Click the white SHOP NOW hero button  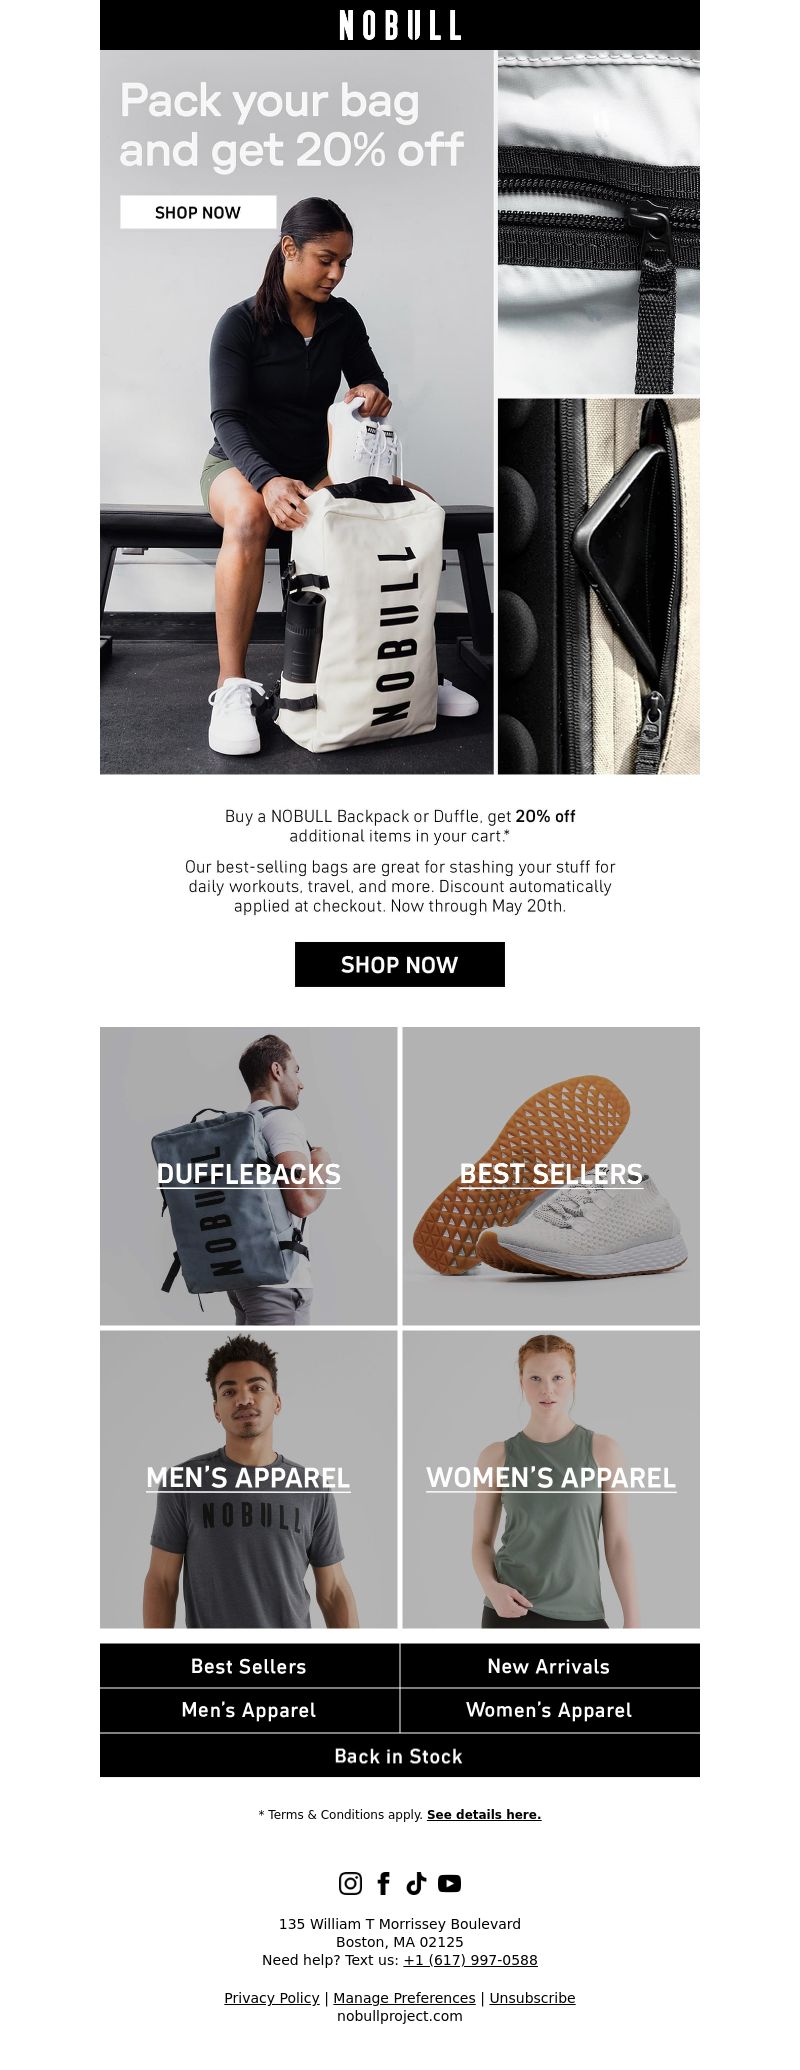pos(198,212)
